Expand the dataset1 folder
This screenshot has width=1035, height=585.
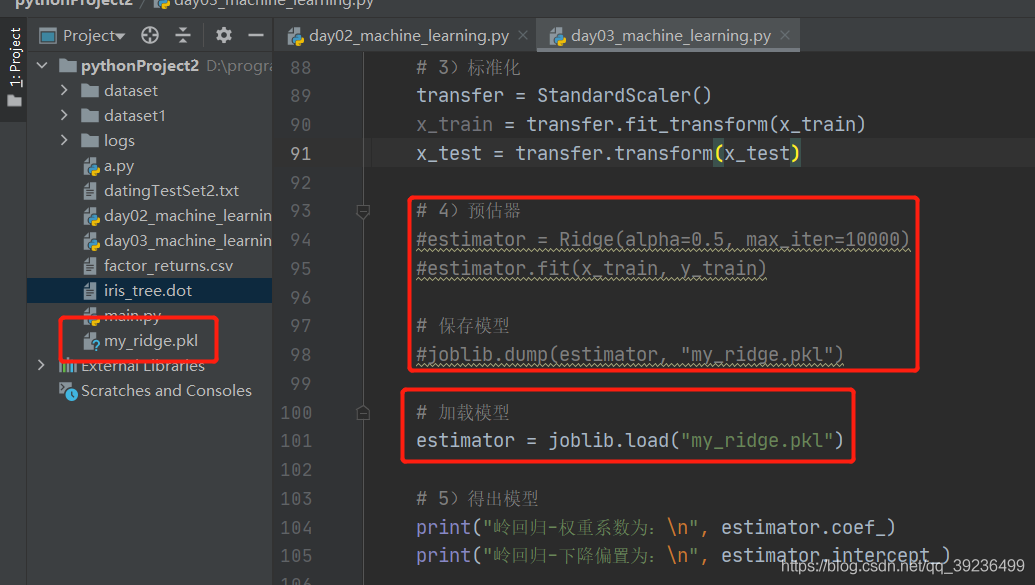click(64, 115)
